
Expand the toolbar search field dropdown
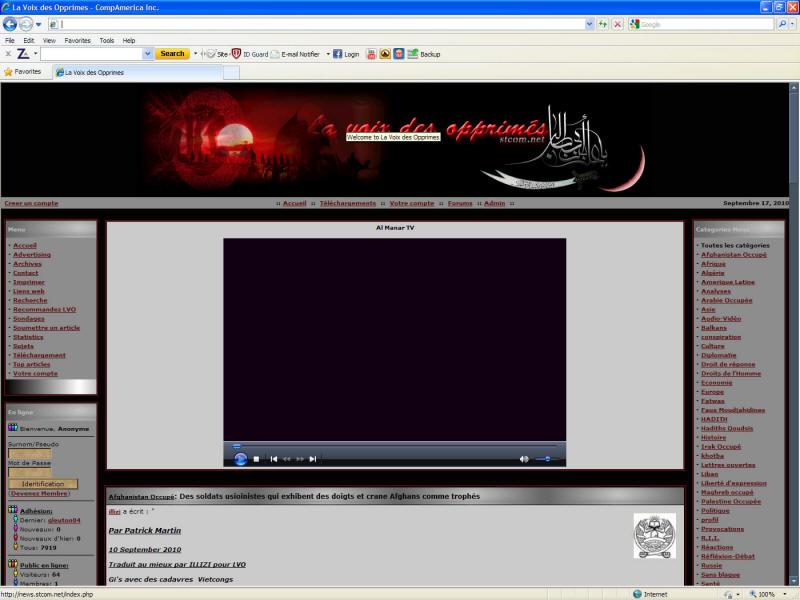(147, 54)
